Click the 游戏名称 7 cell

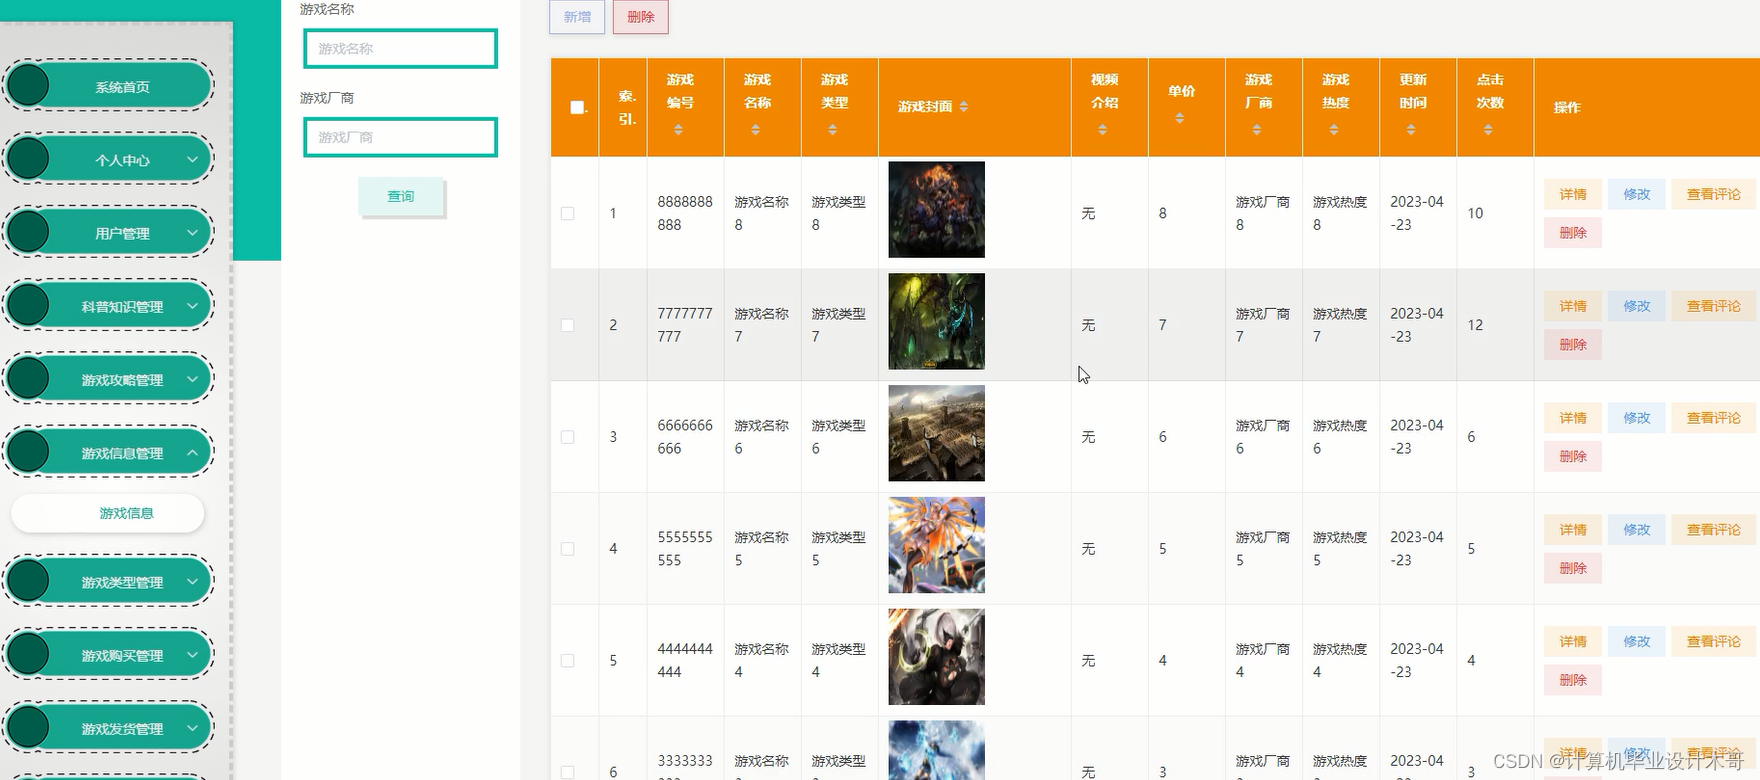click(x=762, y=325)
